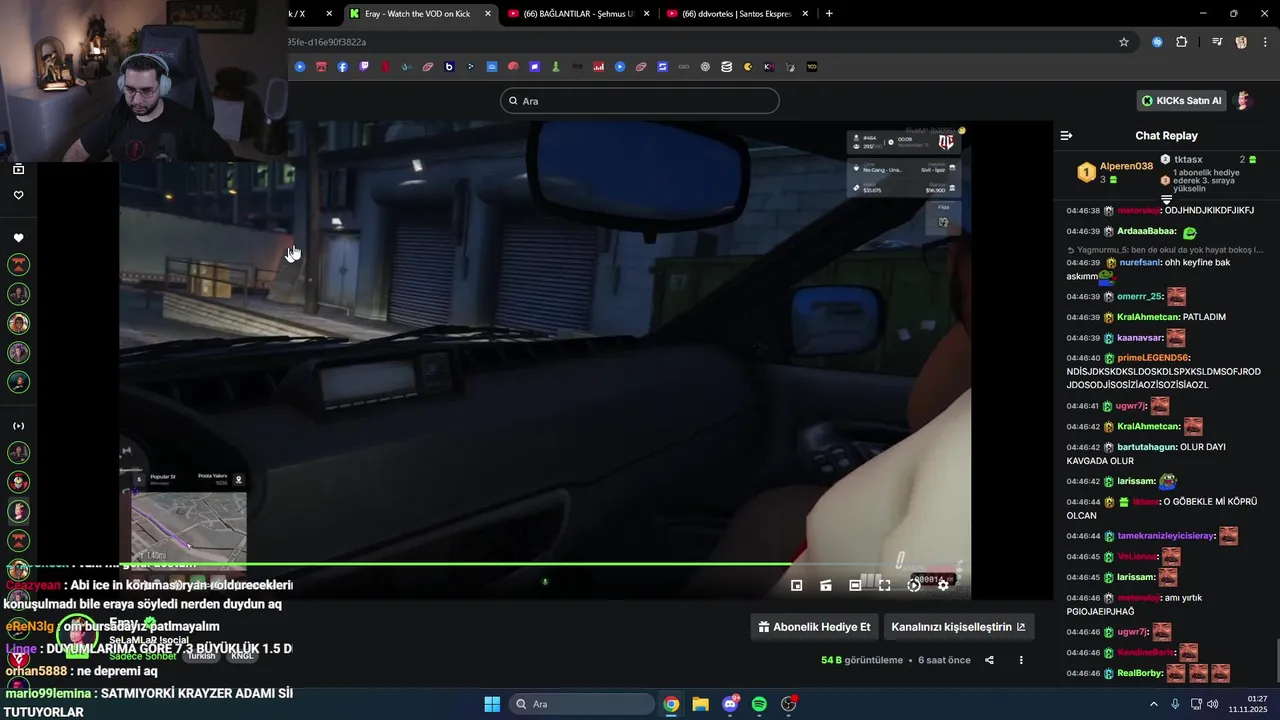Image resolution: width=1280 pixels, height=720 pixels.
Task: Switch video to theater mode
Action: tap(855, 585)
